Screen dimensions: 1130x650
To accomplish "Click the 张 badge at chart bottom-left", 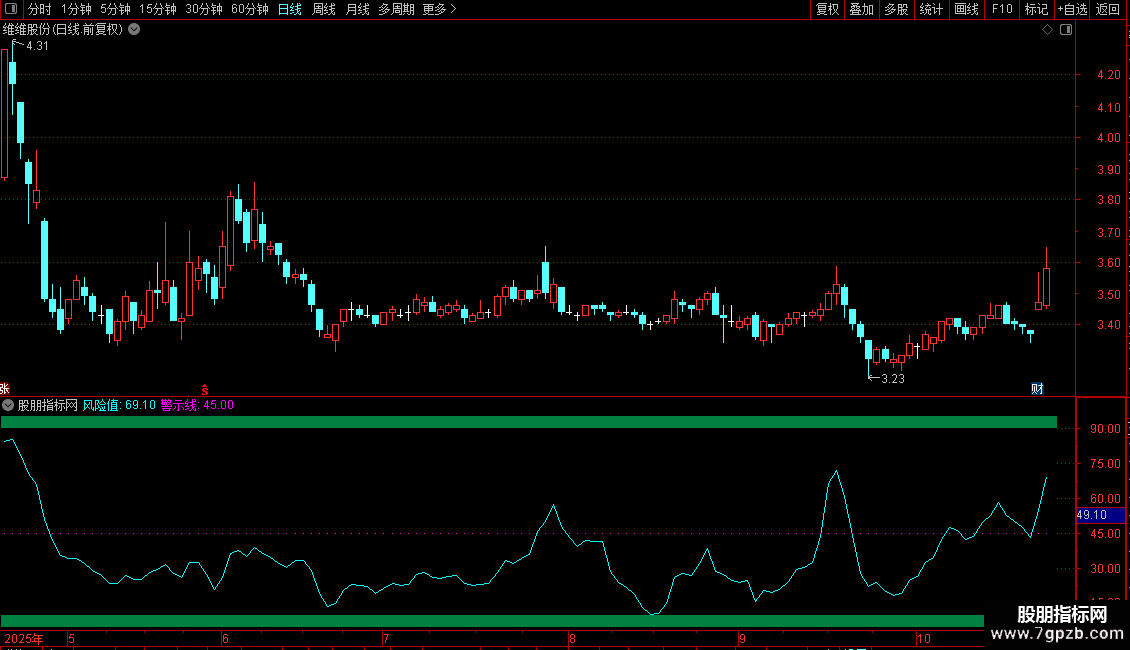I will [x=5, y=388].
